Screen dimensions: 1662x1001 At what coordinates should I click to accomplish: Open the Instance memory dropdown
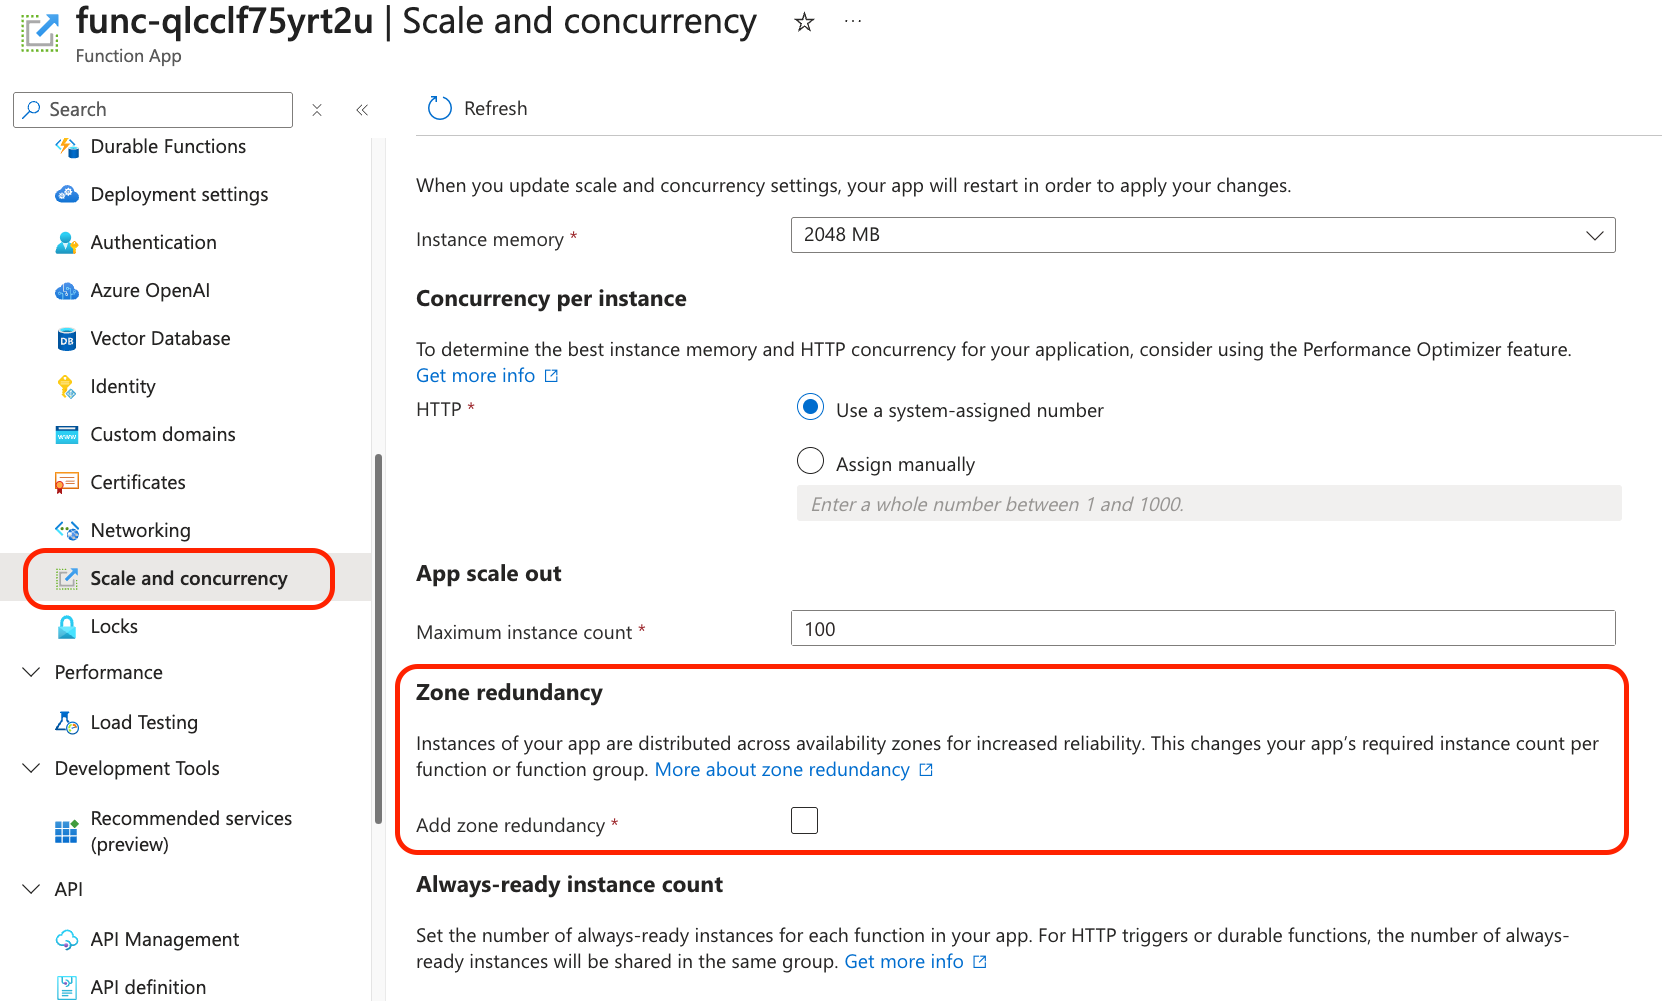click(1202, 235)
